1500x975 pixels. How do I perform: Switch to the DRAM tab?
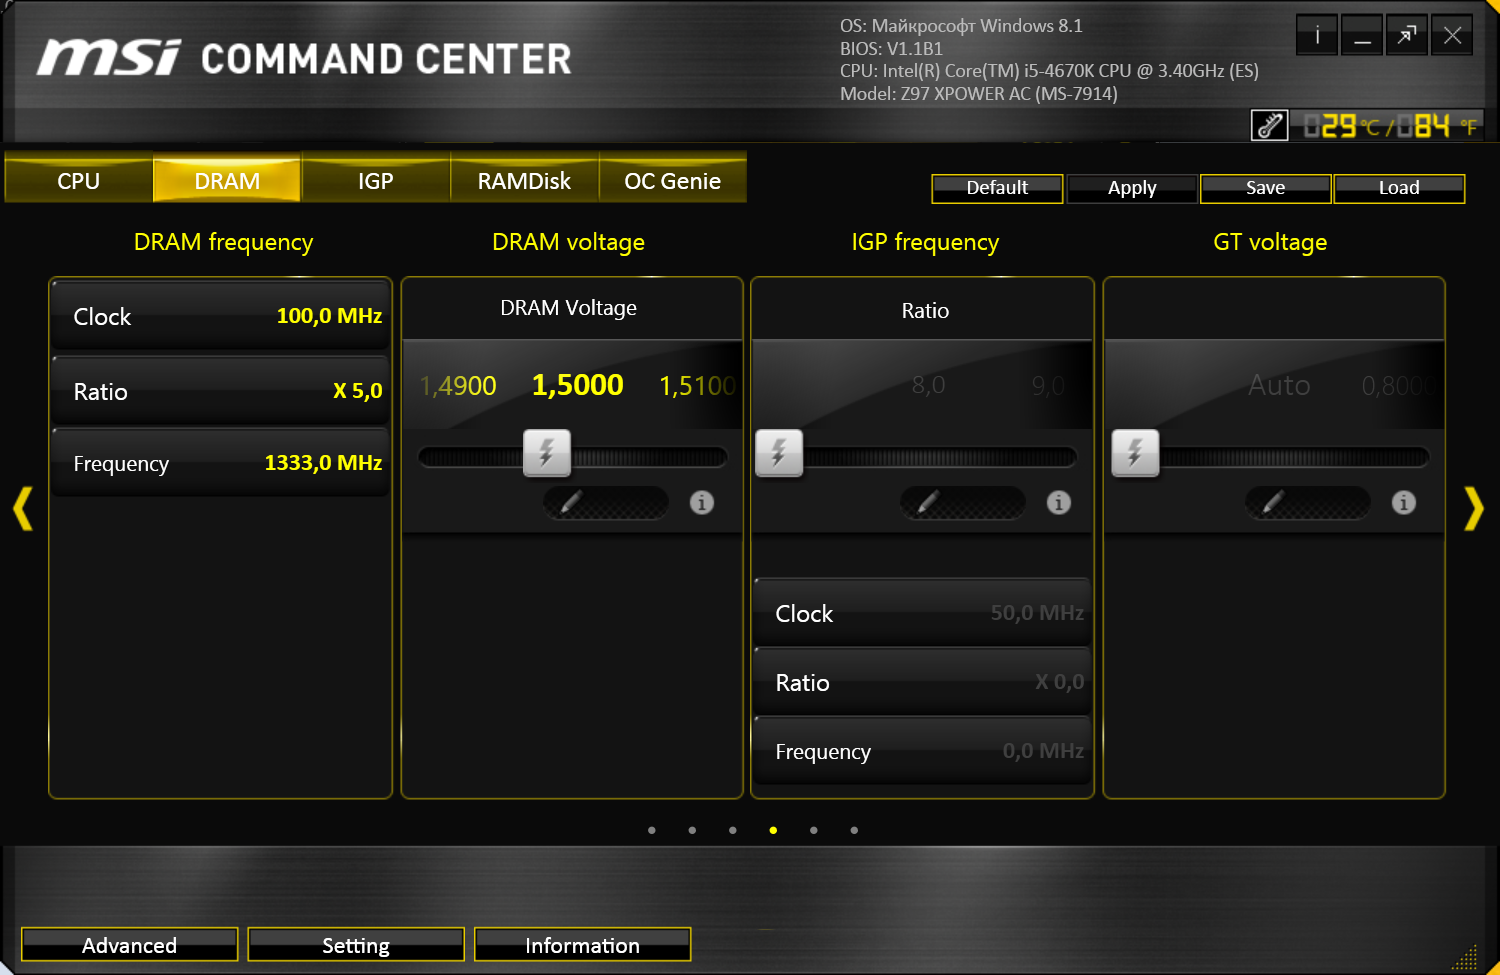227,180
